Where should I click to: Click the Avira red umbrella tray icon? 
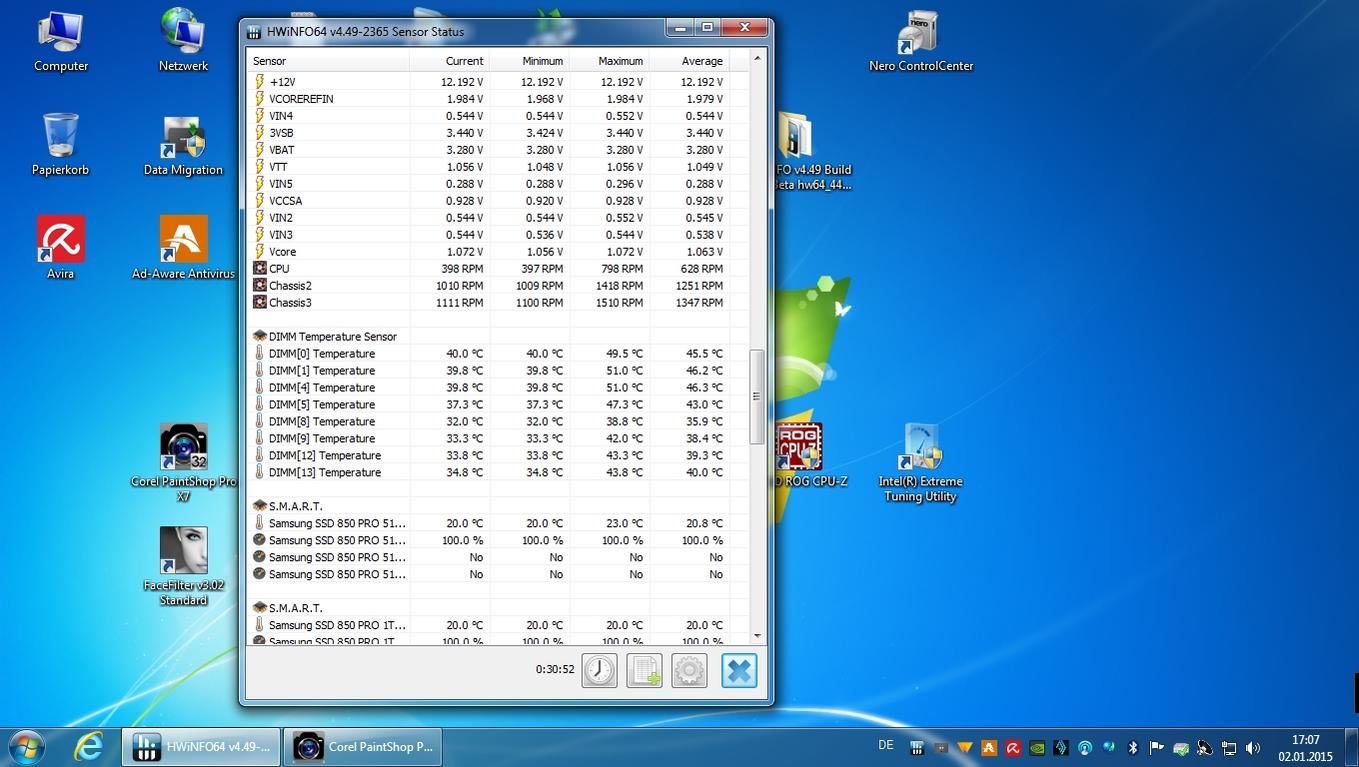point(1013,748)
